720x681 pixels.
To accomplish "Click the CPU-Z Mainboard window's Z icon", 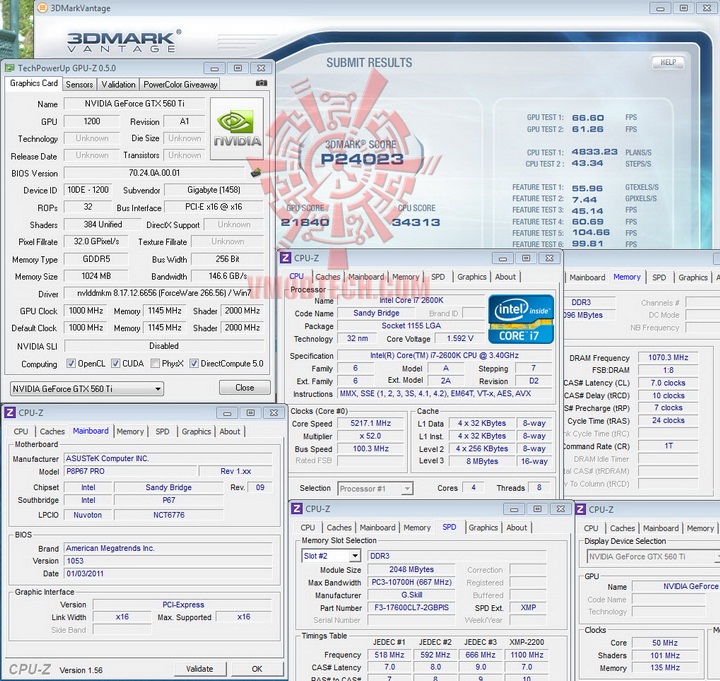I will 10,412.
